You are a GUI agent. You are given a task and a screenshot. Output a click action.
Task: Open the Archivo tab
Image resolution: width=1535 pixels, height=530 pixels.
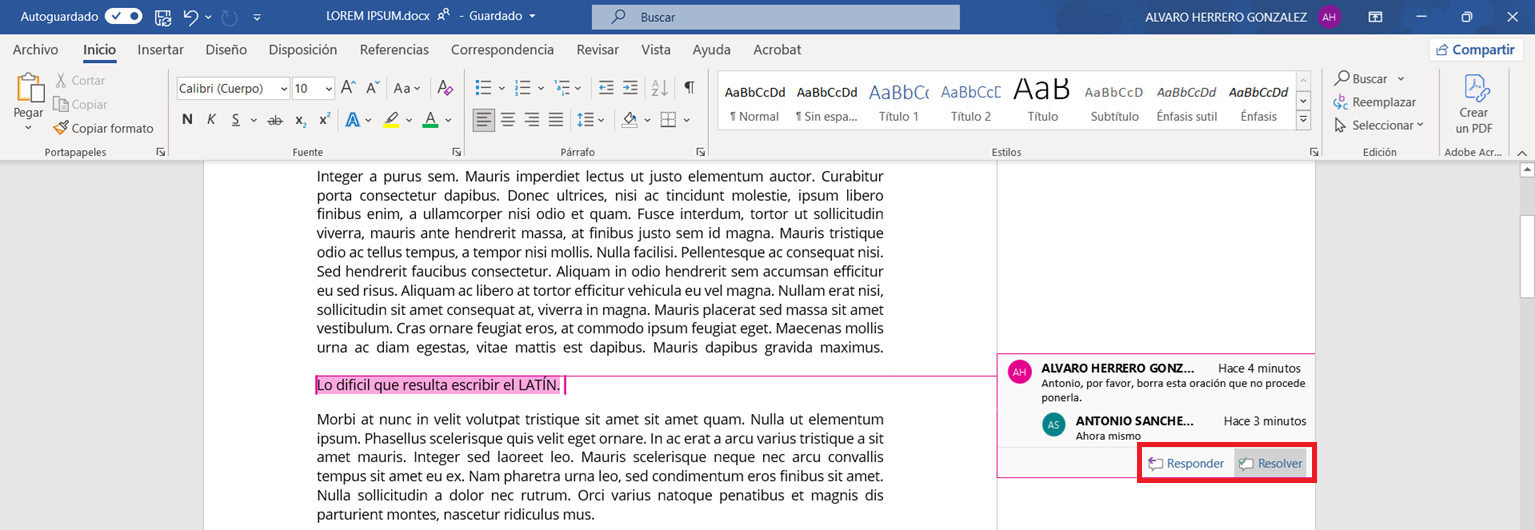[x=35, y=49]
